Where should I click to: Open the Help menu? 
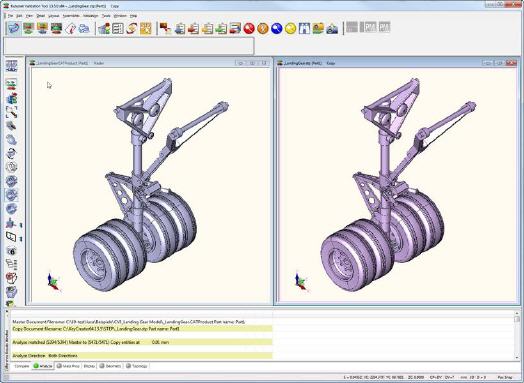pyautogui.click(x=133, y=16)
